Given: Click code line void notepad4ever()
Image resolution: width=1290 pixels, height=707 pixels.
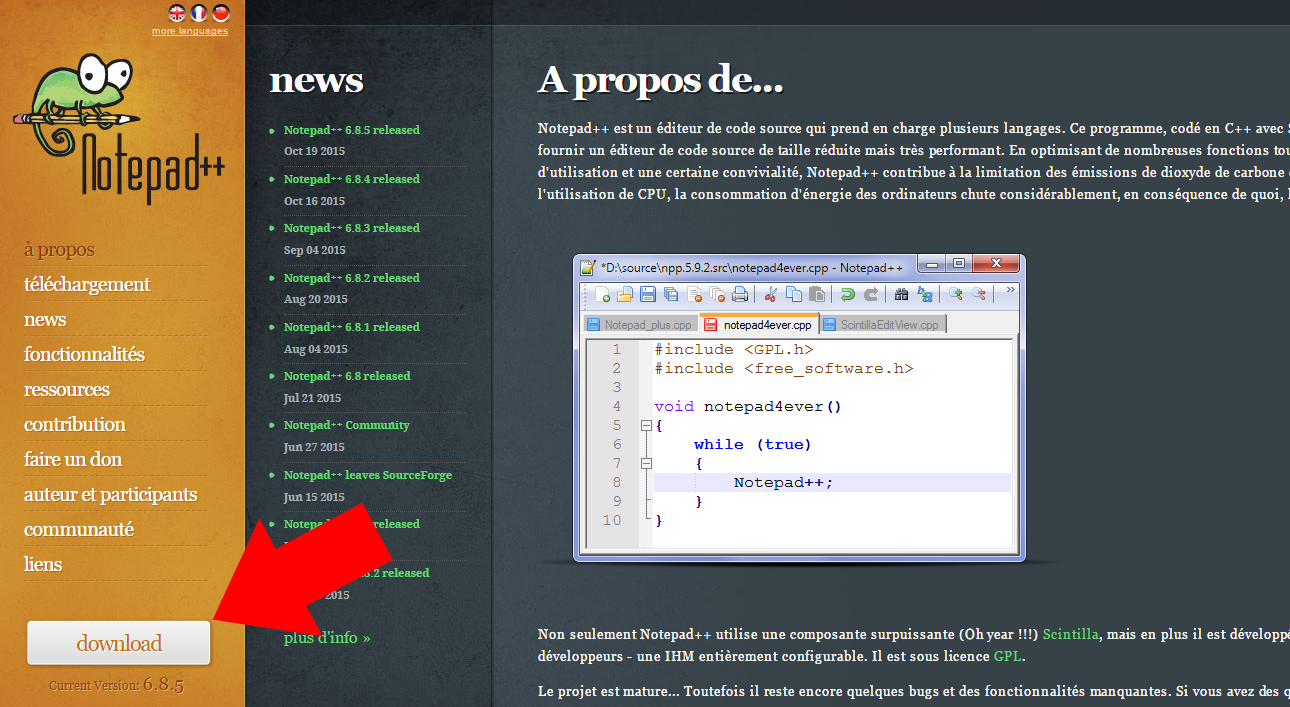Looking at the screenshot, I should tap(748, 406).
